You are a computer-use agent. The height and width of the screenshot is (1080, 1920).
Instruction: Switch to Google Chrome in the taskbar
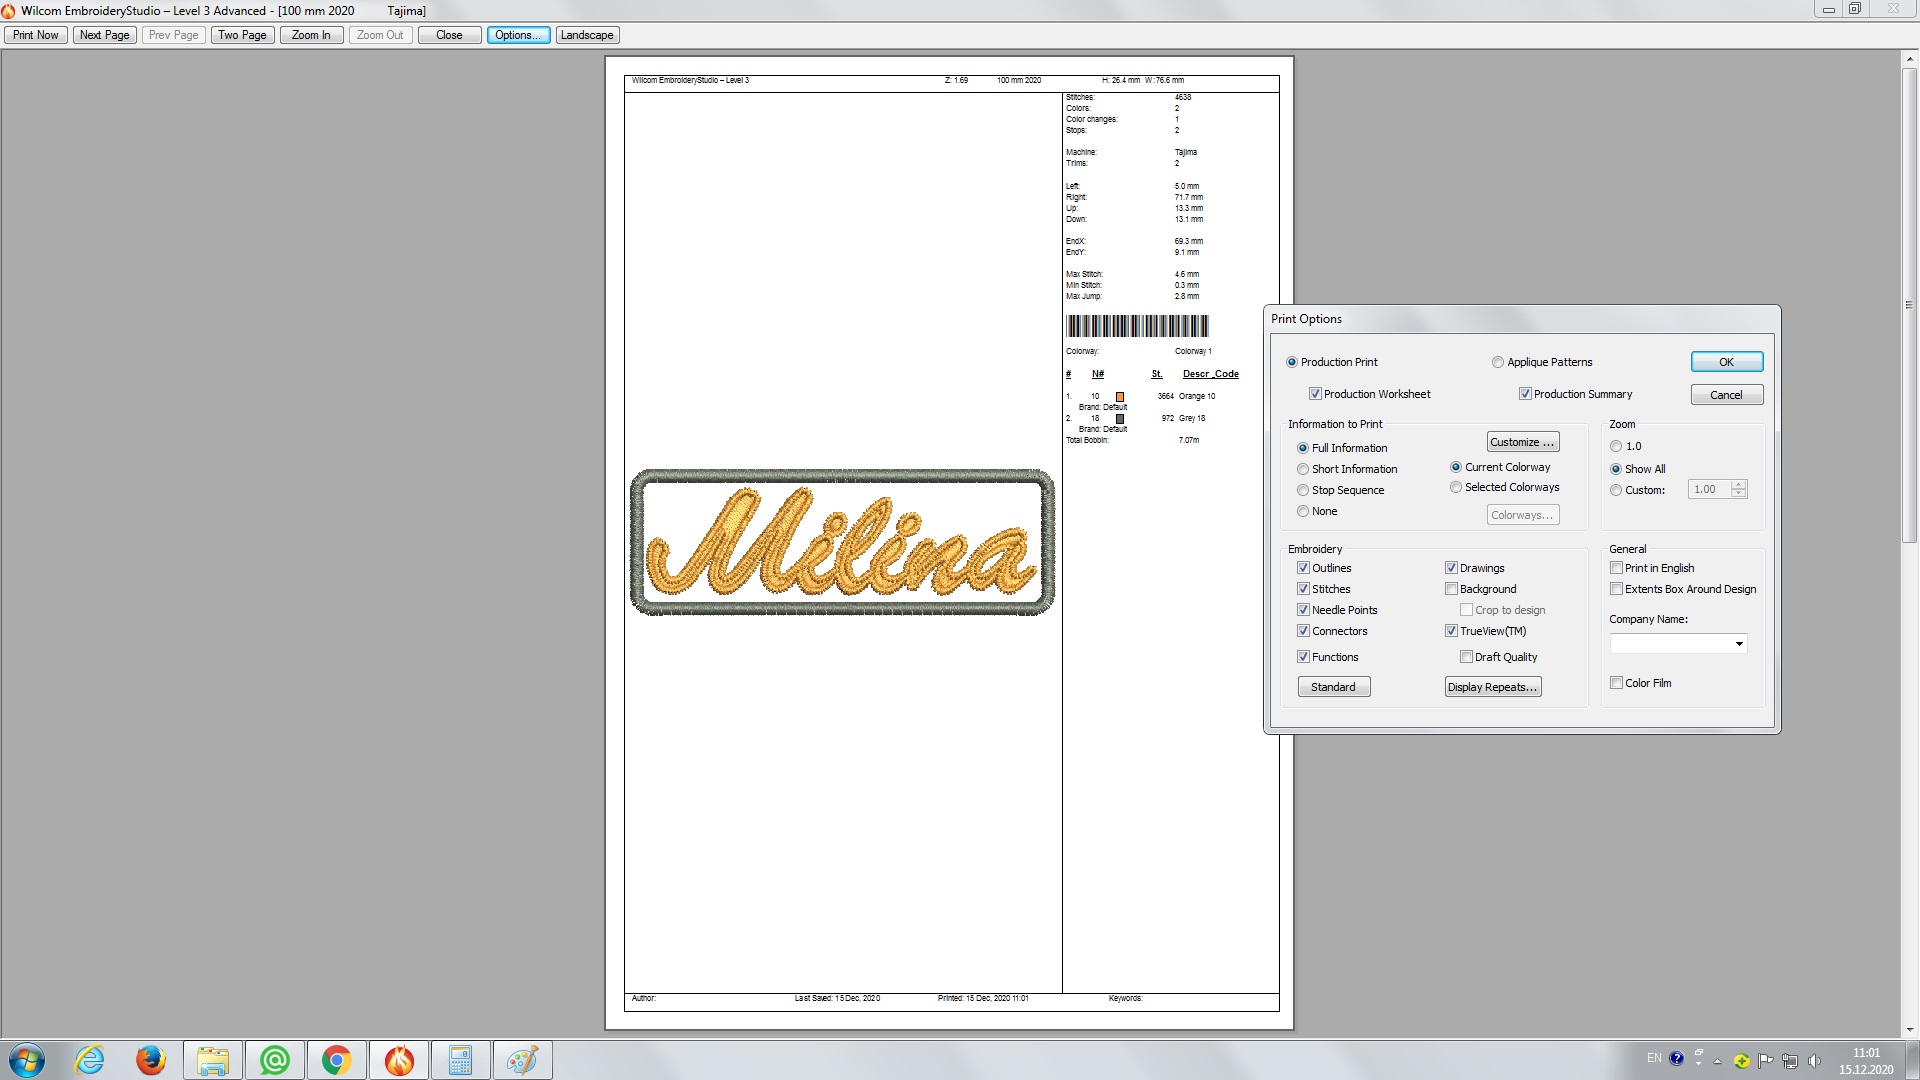pos(336,1060)
